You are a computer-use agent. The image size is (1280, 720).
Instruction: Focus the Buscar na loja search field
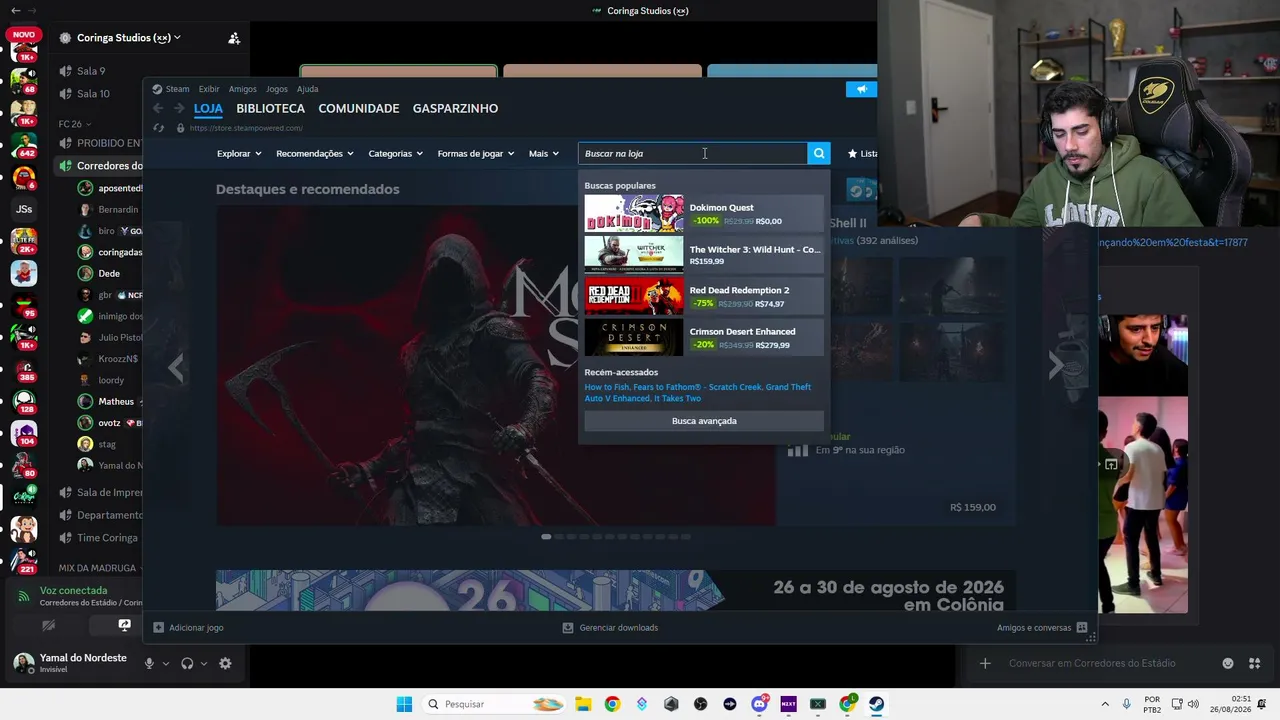pos(693,153)
